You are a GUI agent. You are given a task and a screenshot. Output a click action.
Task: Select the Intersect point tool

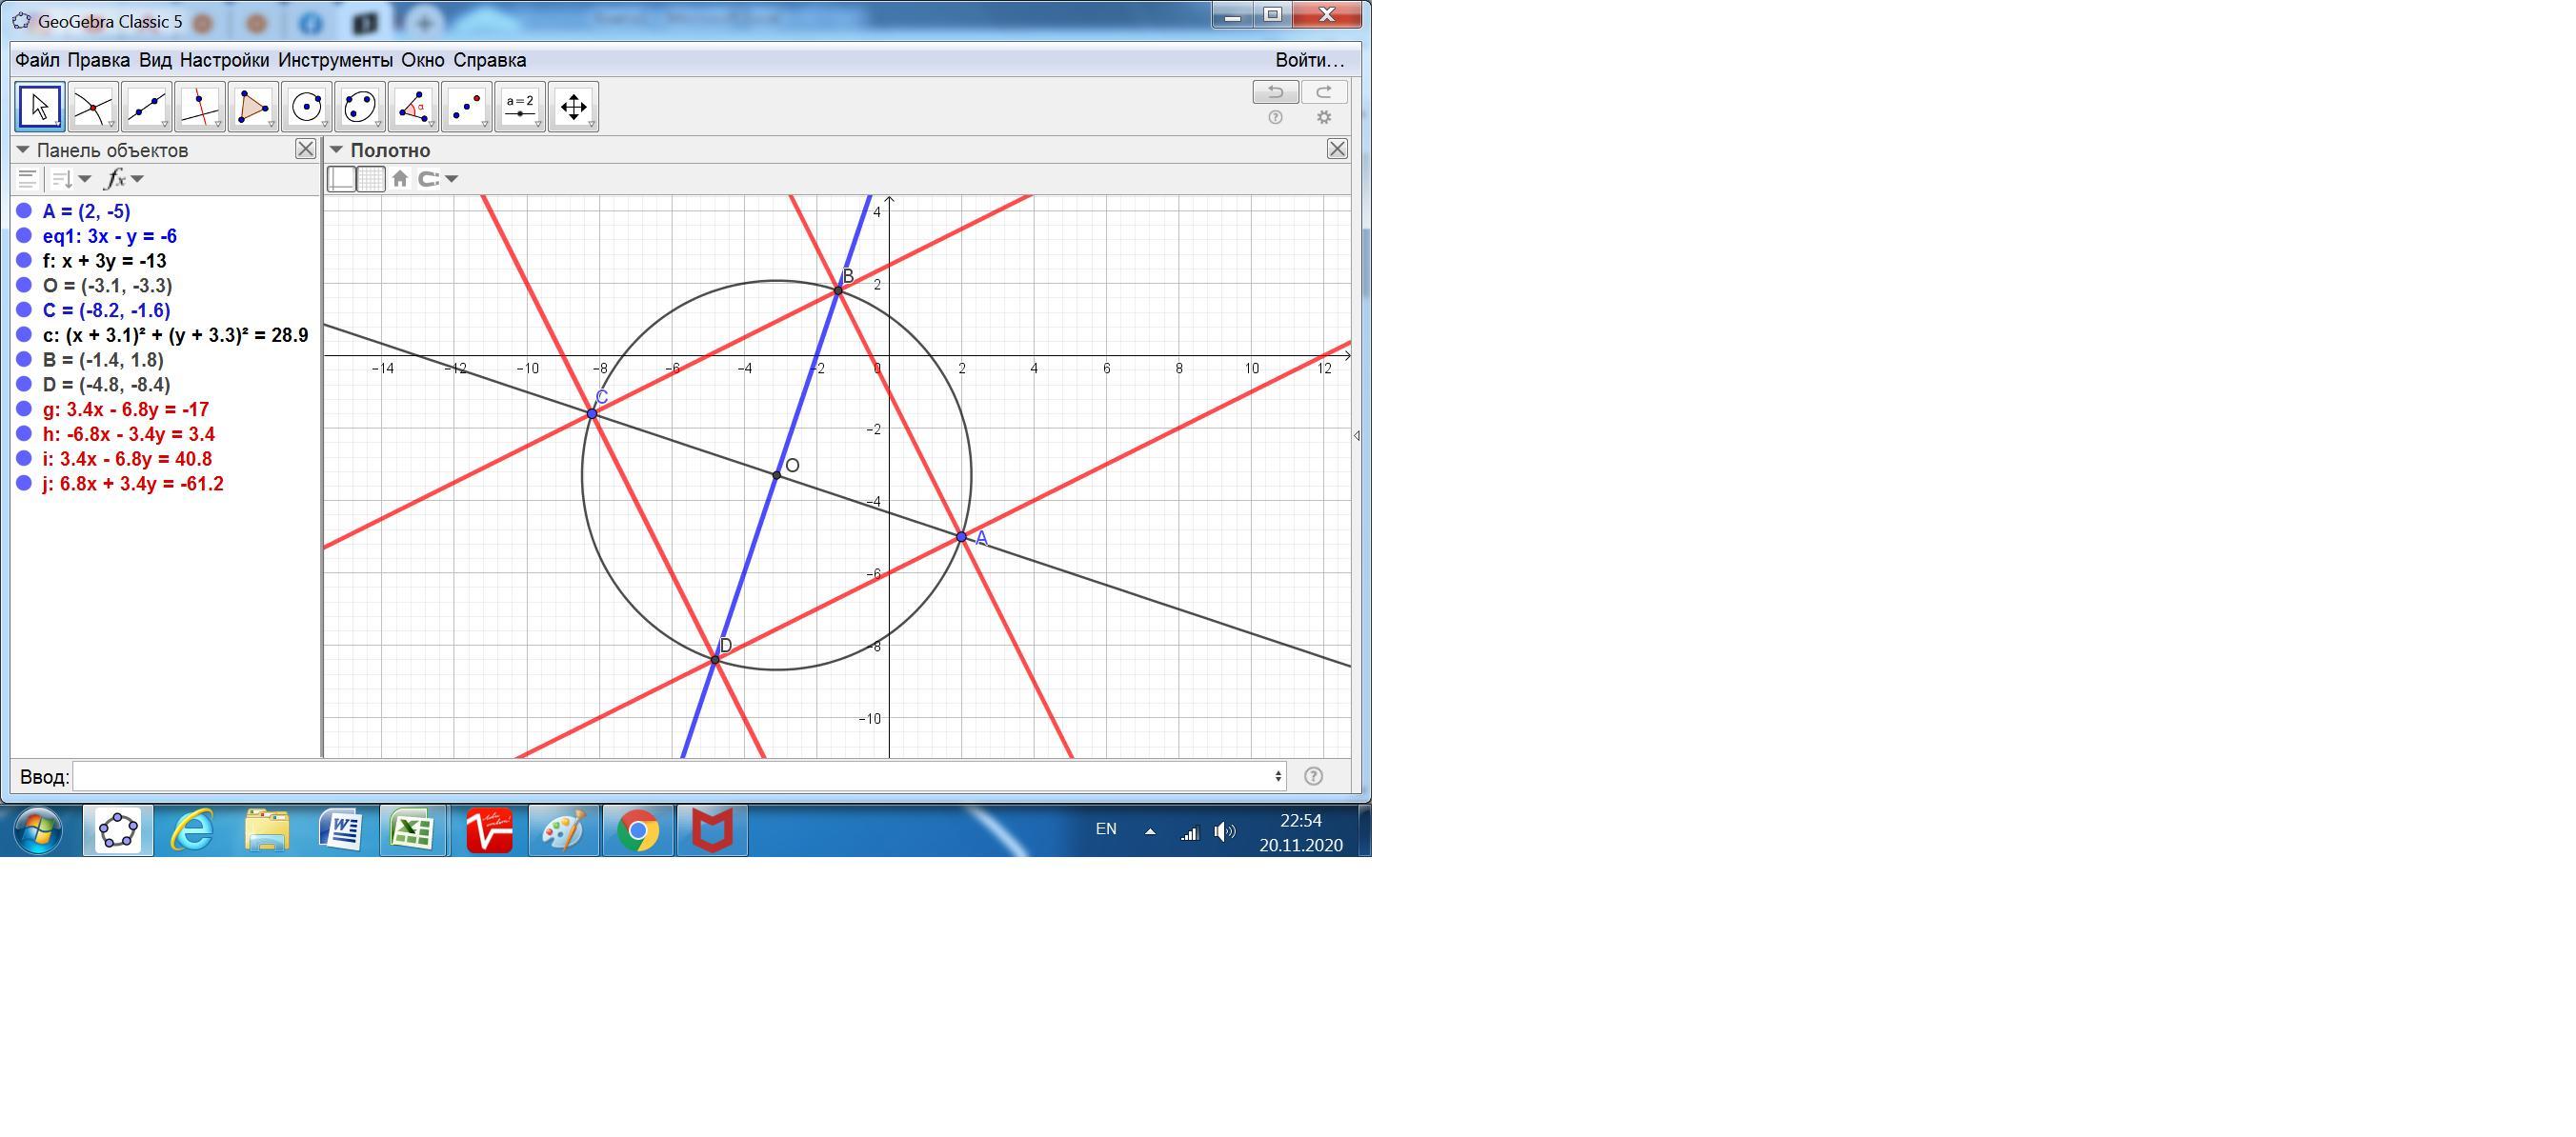[x=92, y=106]
